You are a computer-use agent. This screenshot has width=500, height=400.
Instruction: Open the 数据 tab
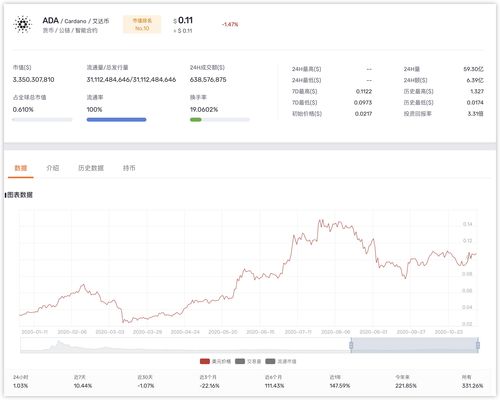(x=21, y=168)
